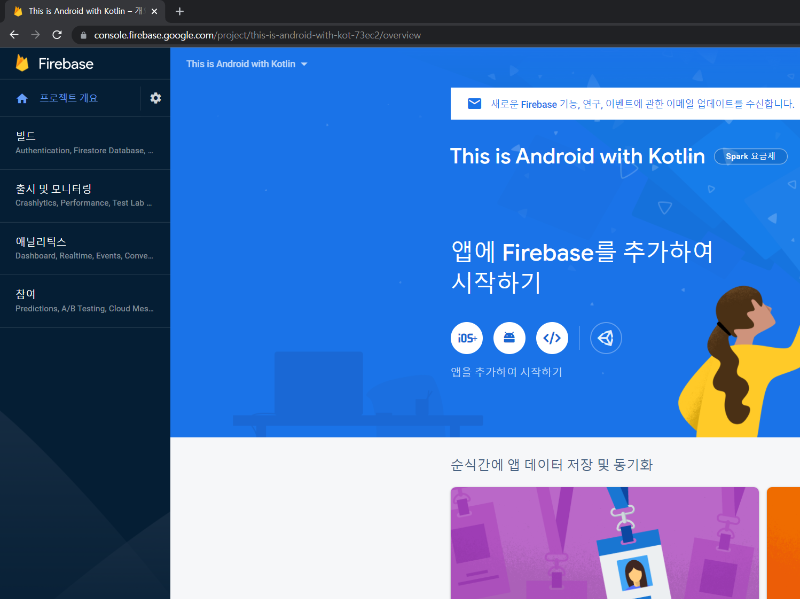Close the This is Android with Kotlin tab
Viewport: 800px width, 599px height.
tap(155, 11)
